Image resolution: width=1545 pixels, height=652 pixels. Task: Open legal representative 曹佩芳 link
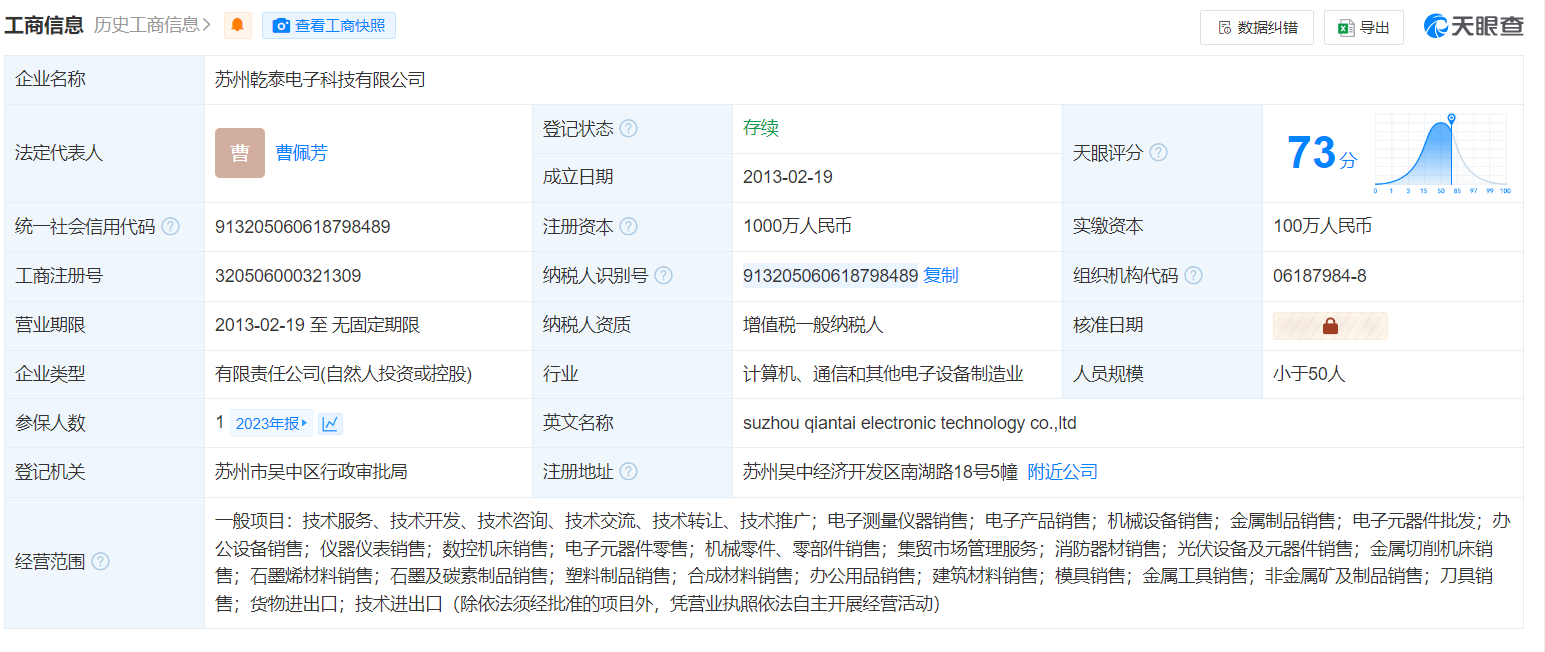(302, 153)
